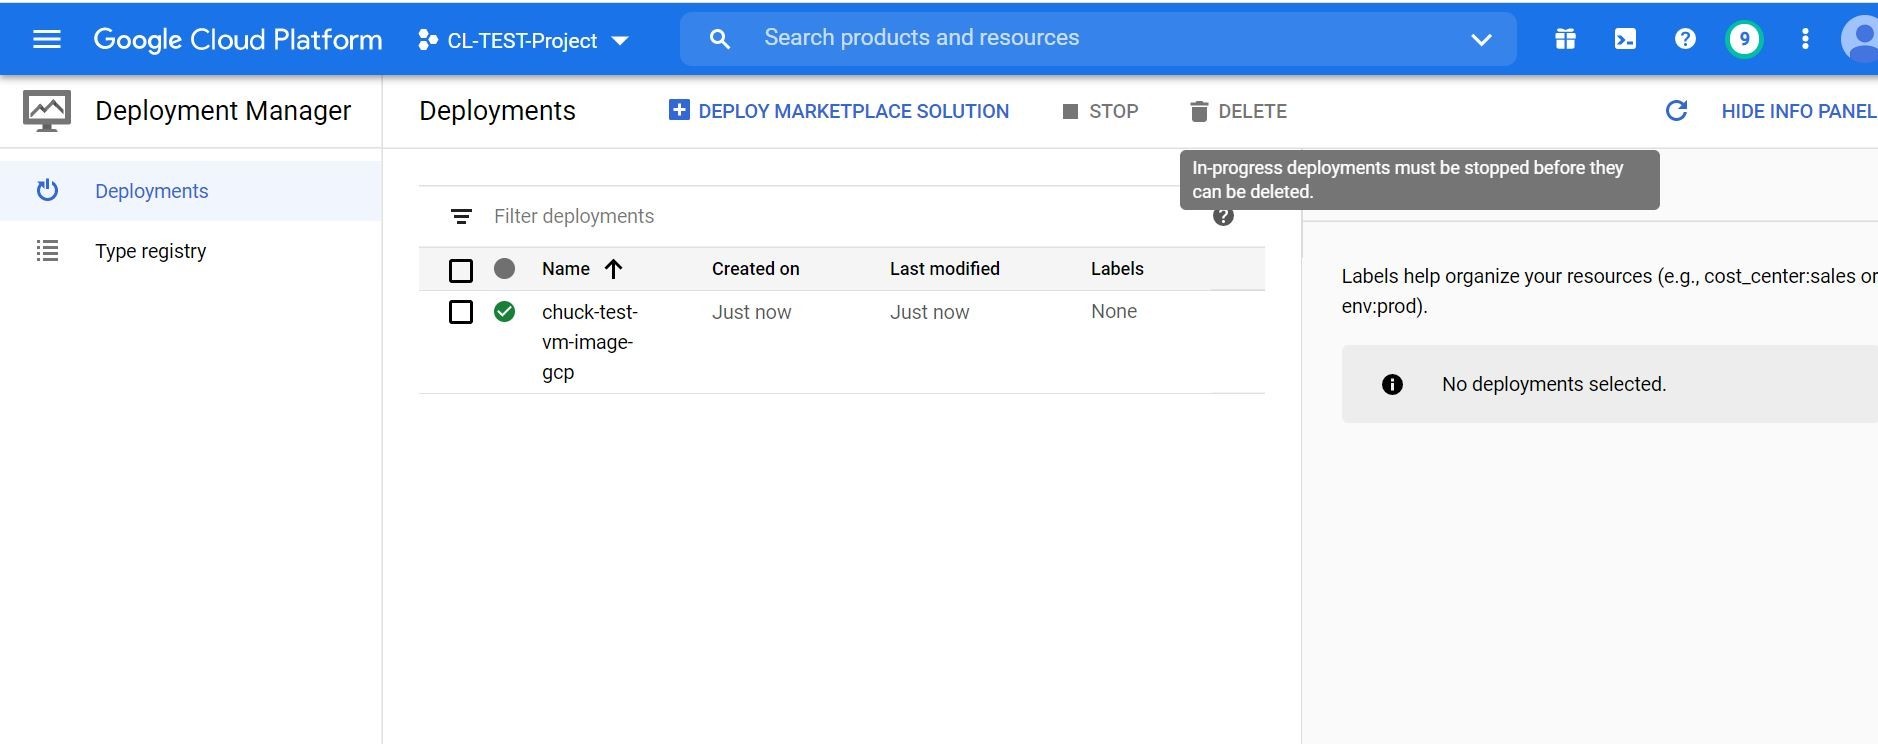
Task: Click the 'No deployments selected.' message
Action: coord(1554,384)
